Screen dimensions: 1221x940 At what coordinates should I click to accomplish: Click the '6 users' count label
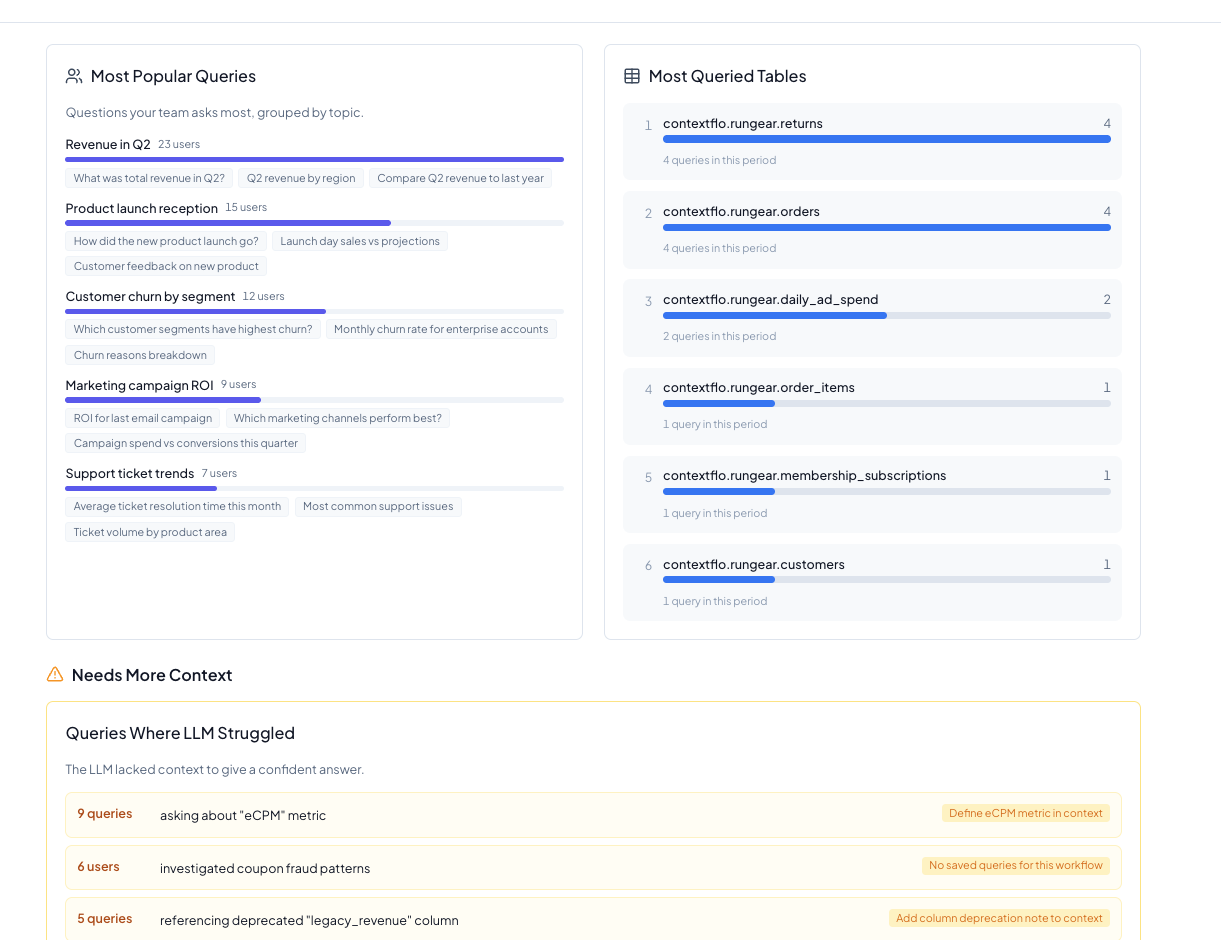point(99,867)
